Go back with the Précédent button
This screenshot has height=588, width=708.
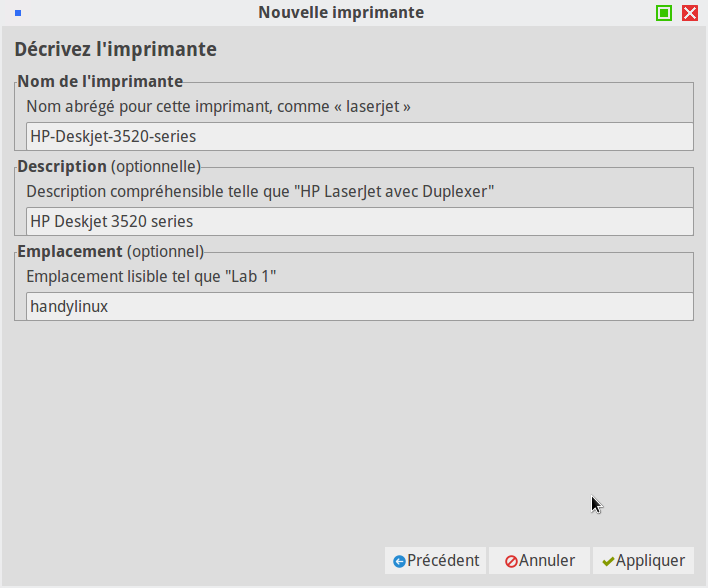436,561
